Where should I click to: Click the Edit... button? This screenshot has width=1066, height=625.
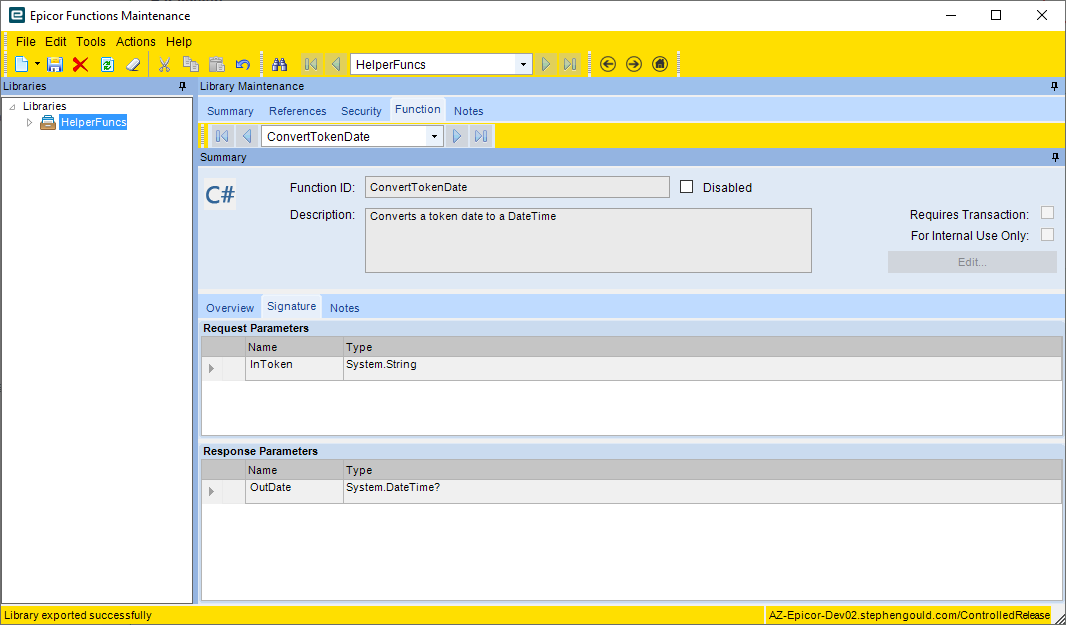pyautogui.click(x=972, y=262)
